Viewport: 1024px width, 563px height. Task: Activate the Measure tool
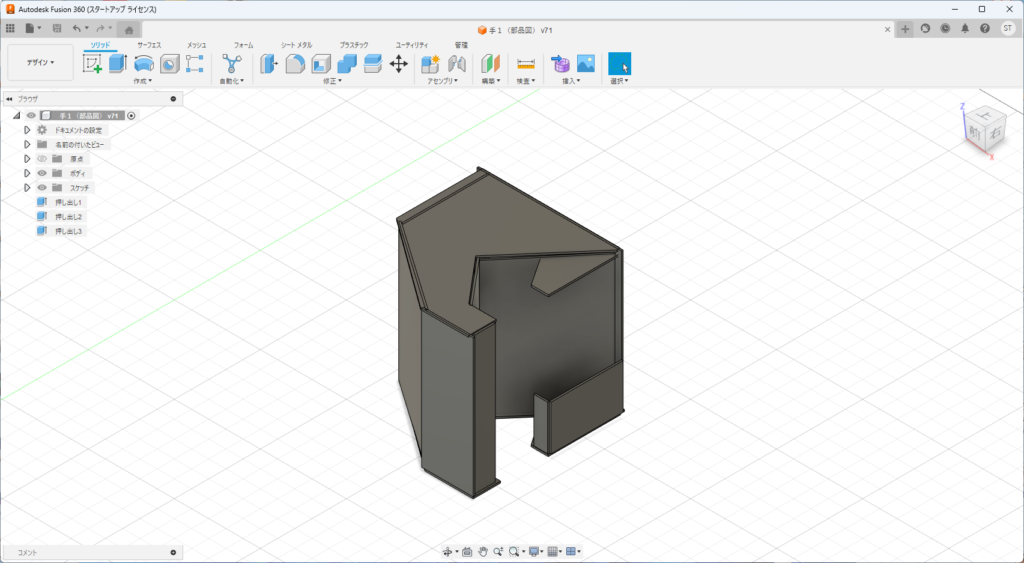pos(526,63)
